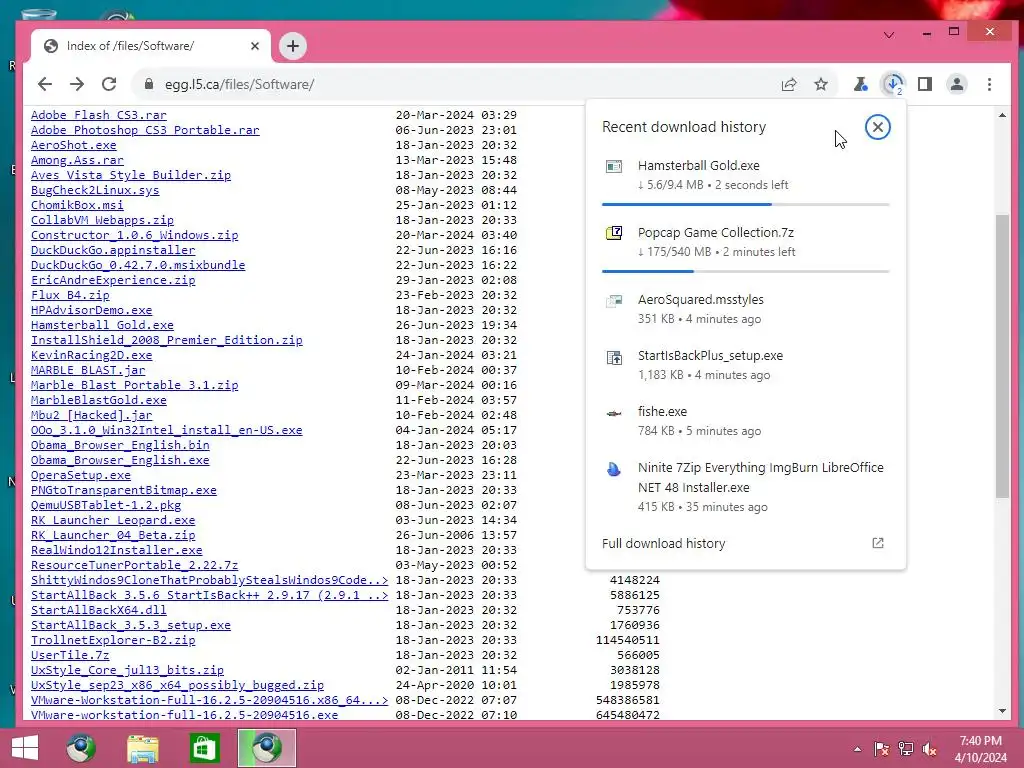The image size is (1024, 768).
Task: Click Popcap Game Collection download progress bar
Action: [745, 271]
